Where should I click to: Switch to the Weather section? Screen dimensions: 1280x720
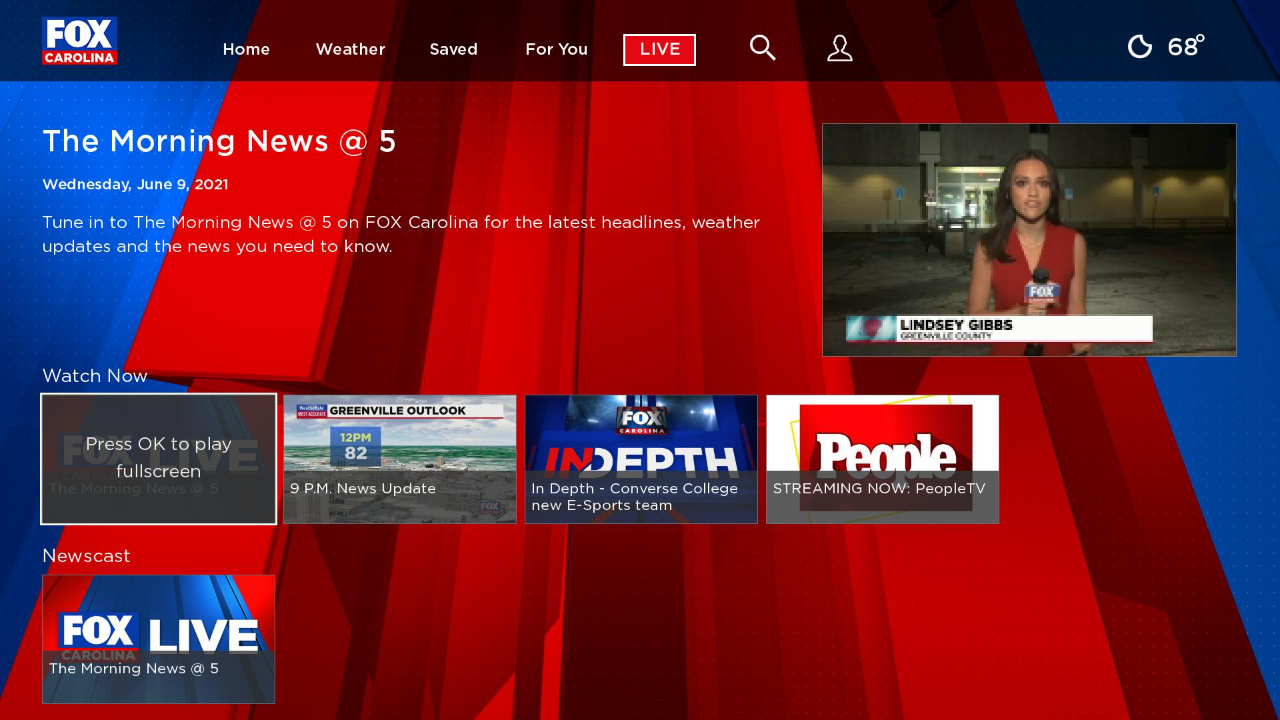pyautogui.click(x=350, y=49)
